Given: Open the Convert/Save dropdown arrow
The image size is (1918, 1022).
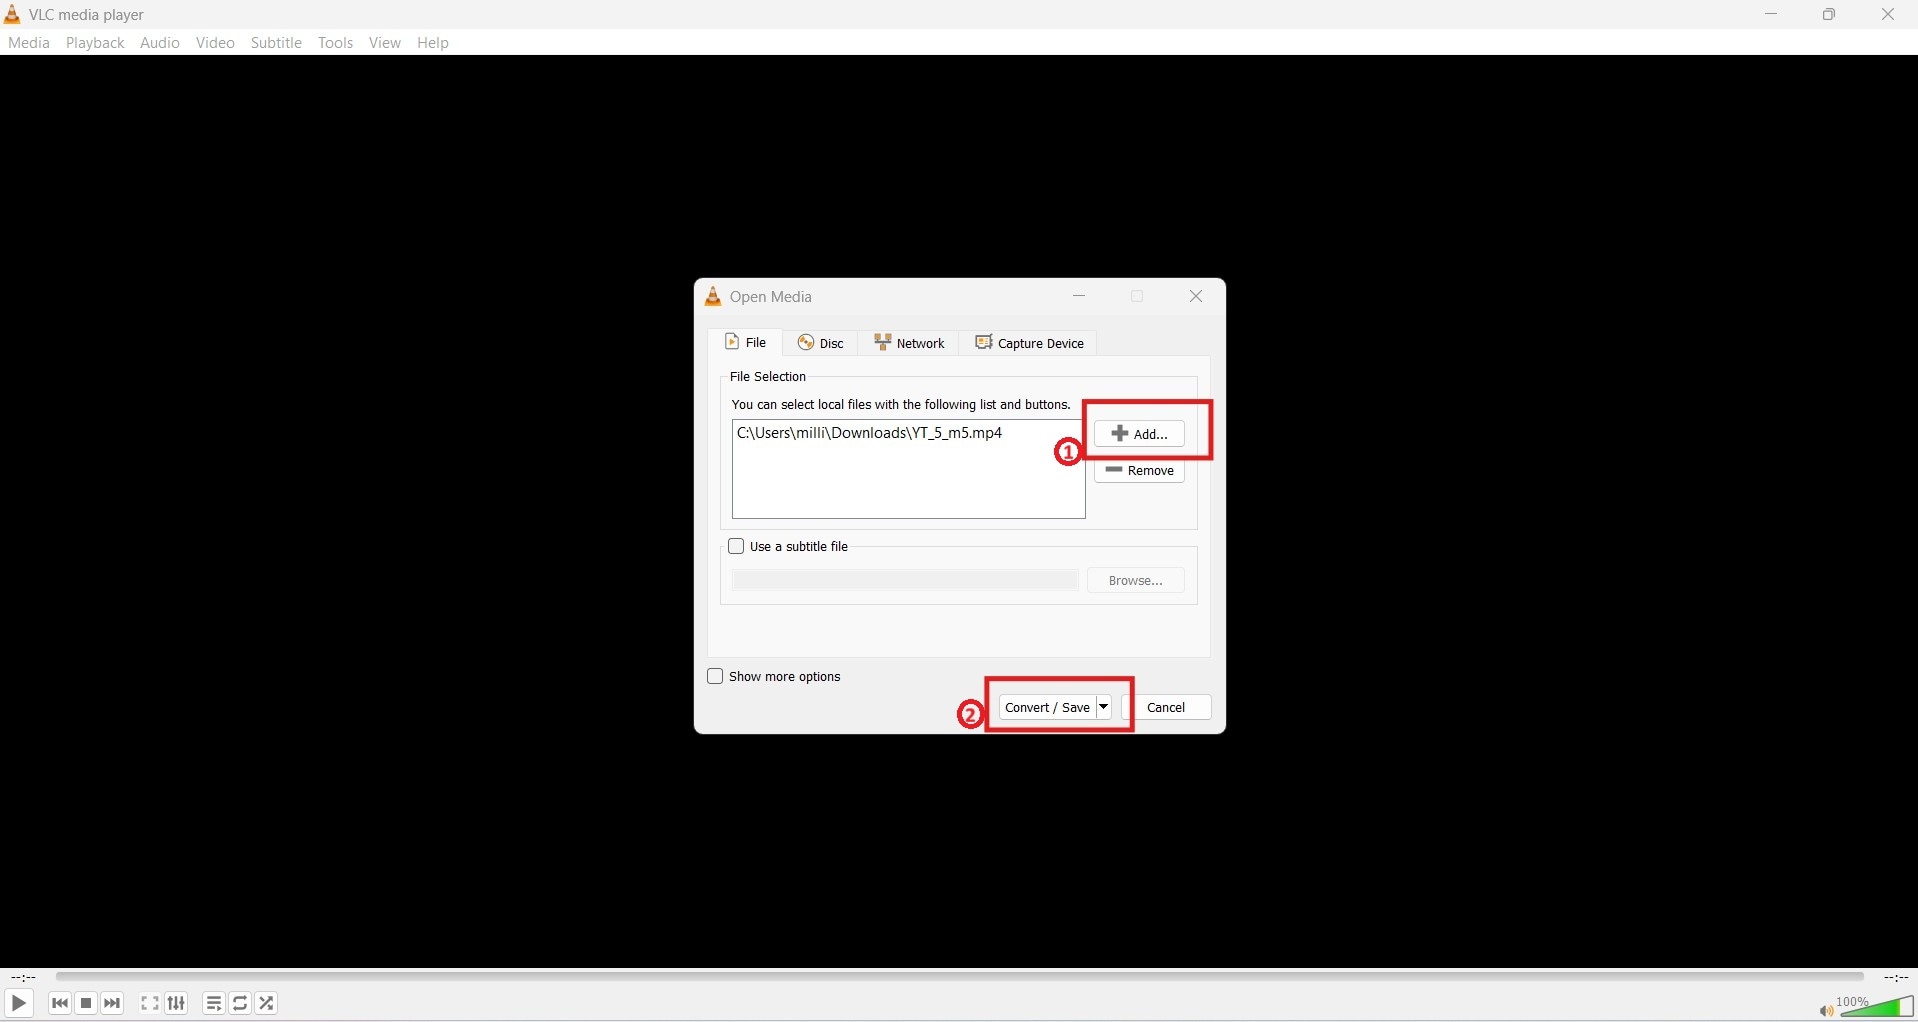Looking at the screenshot, I should pos(1103,707).
